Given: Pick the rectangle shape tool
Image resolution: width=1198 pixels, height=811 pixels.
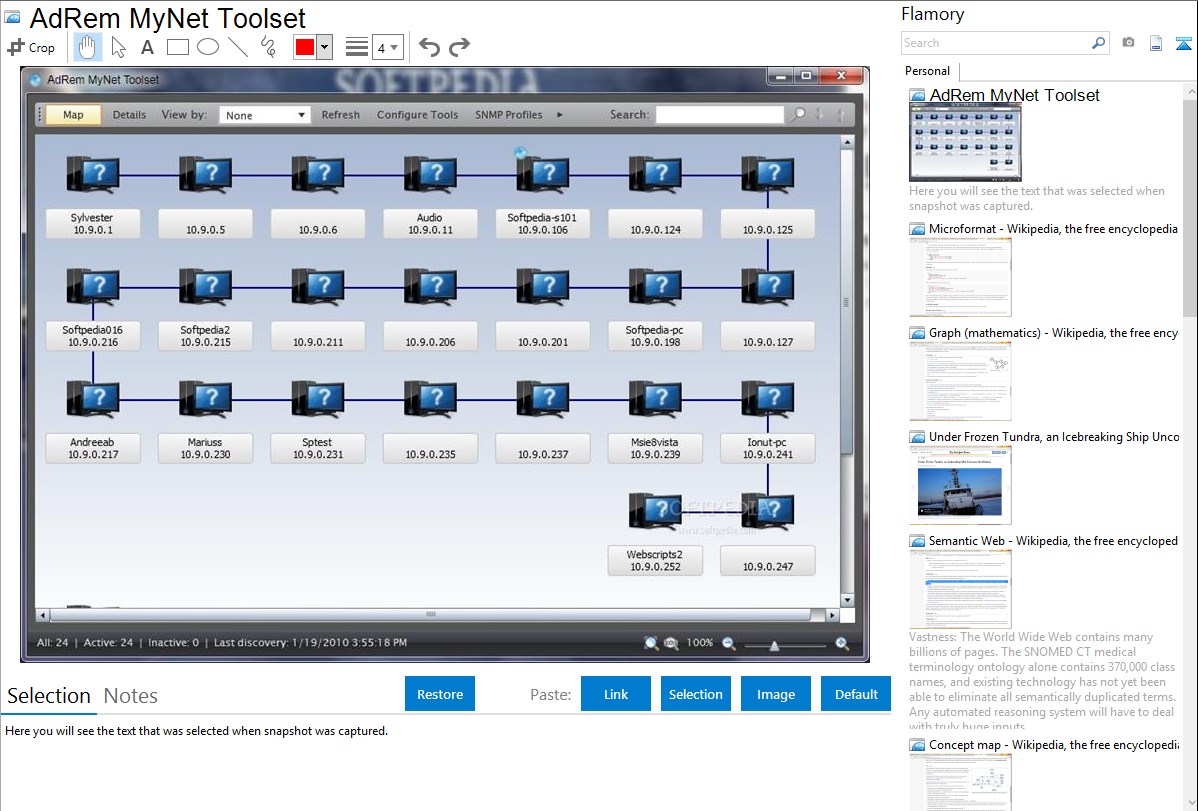Looking at the screenshot, I should point(178,47).
